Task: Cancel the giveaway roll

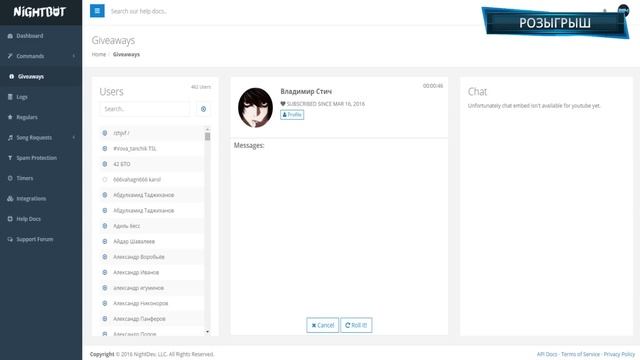Action: 322,325
